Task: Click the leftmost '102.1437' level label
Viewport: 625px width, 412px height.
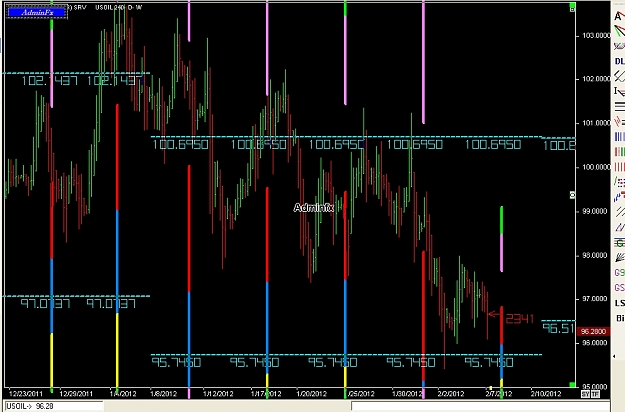Action: pyautogui.click(x=49, y=81)
